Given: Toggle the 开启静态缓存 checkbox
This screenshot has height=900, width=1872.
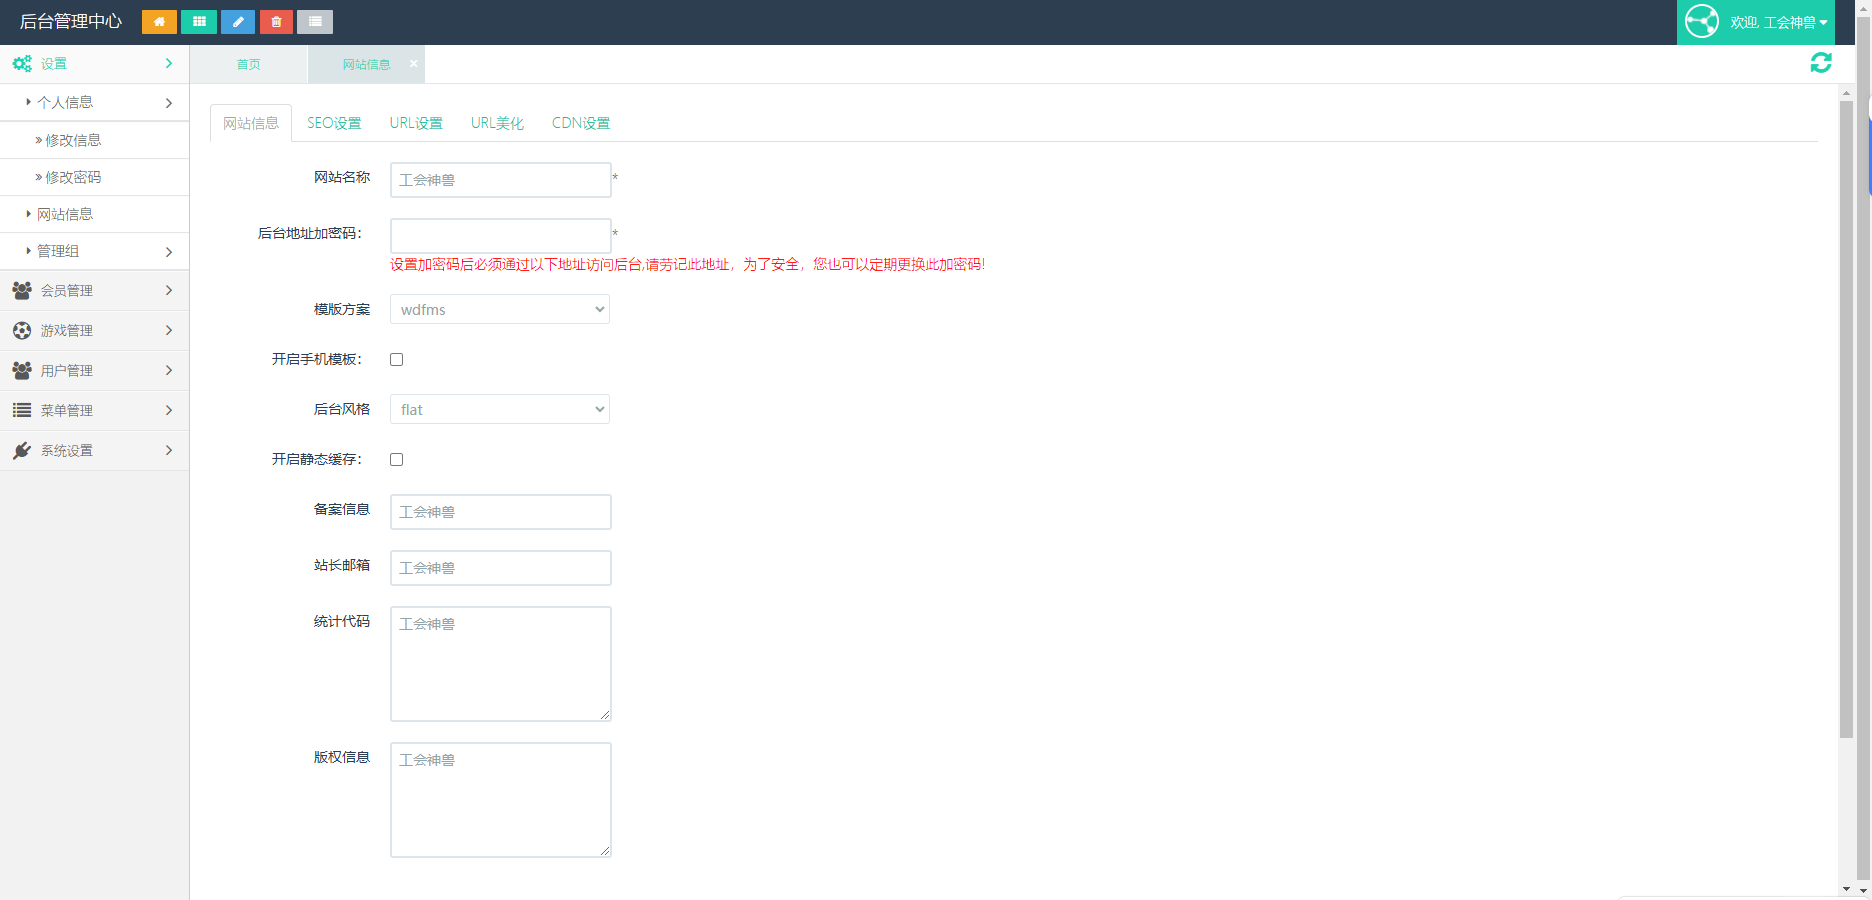Looking at the screenshot, I should 397,459.
